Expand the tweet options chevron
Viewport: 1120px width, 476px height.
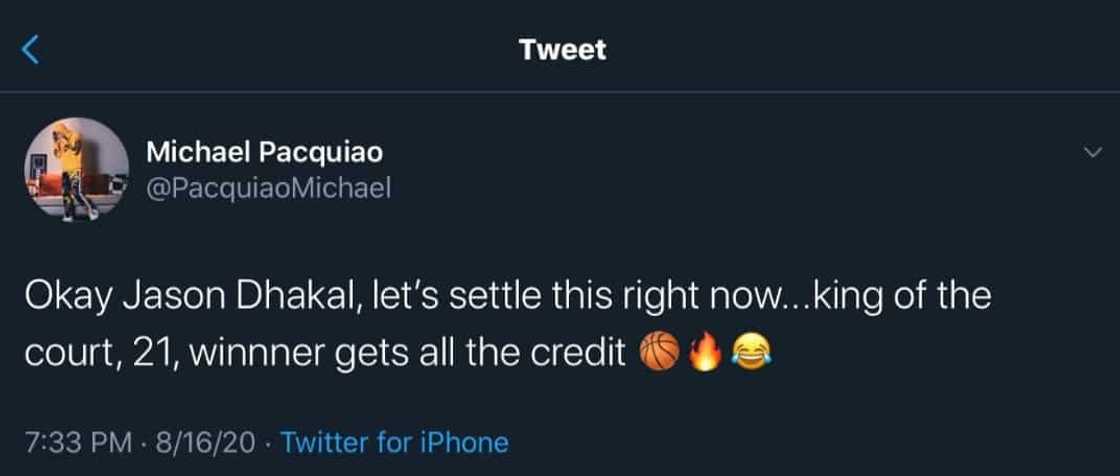pyautogui.click(x=1091, y=153)
